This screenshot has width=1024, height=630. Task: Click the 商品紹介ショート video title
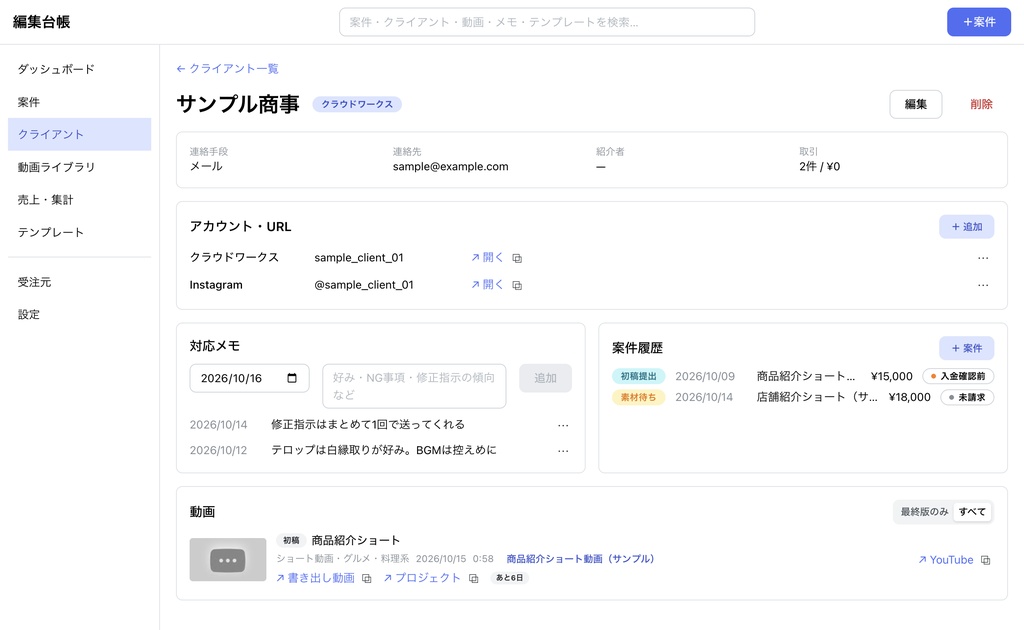pyautogui.click(x=355, y=541)
